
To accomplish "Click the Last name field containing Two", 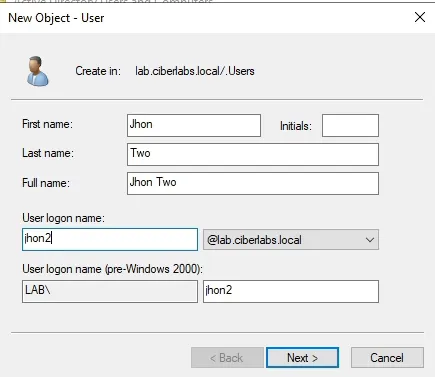I will click(x=253, y=154).
